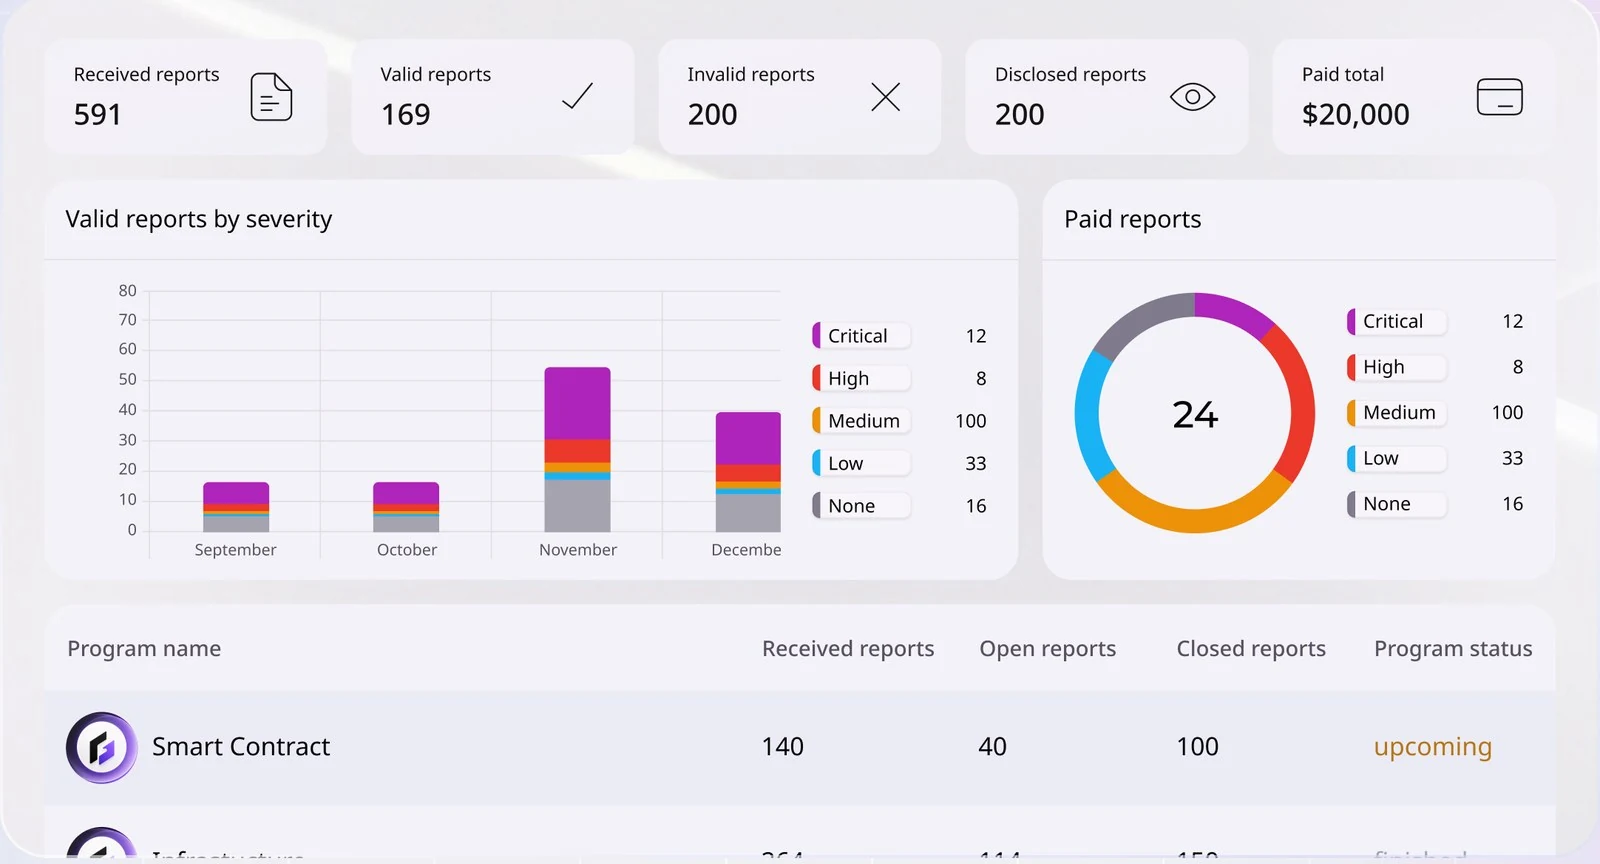This screenshot has width=1600, height=864.
Task: Click the November stacked bar
Action: coord(577,449)
